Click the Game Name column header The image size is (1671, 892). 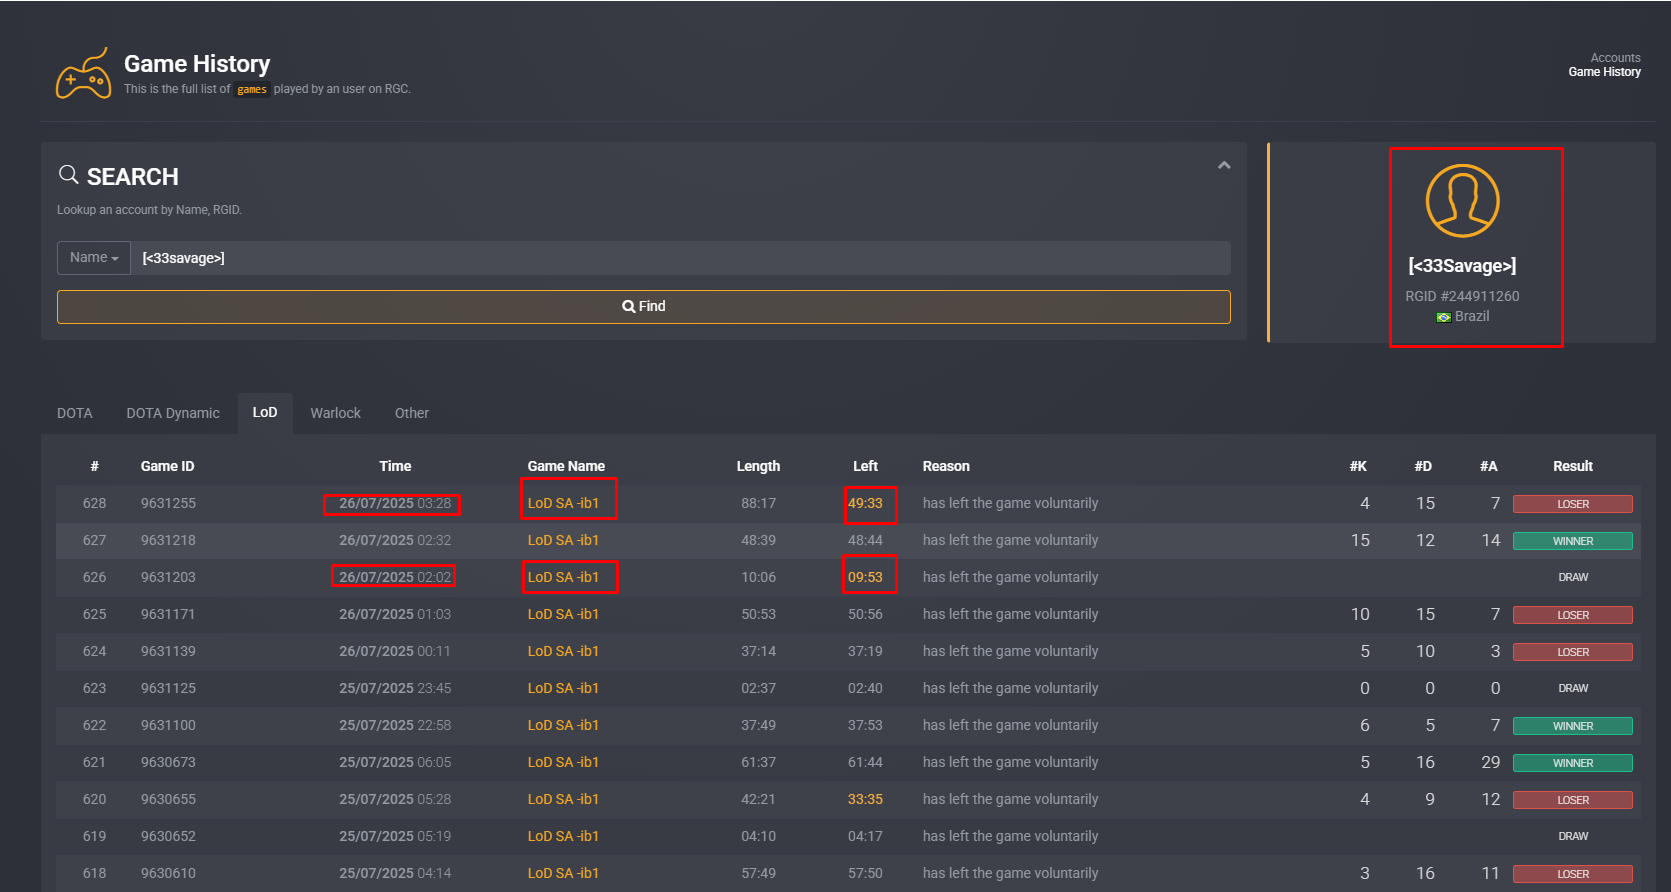pos(566,466)
